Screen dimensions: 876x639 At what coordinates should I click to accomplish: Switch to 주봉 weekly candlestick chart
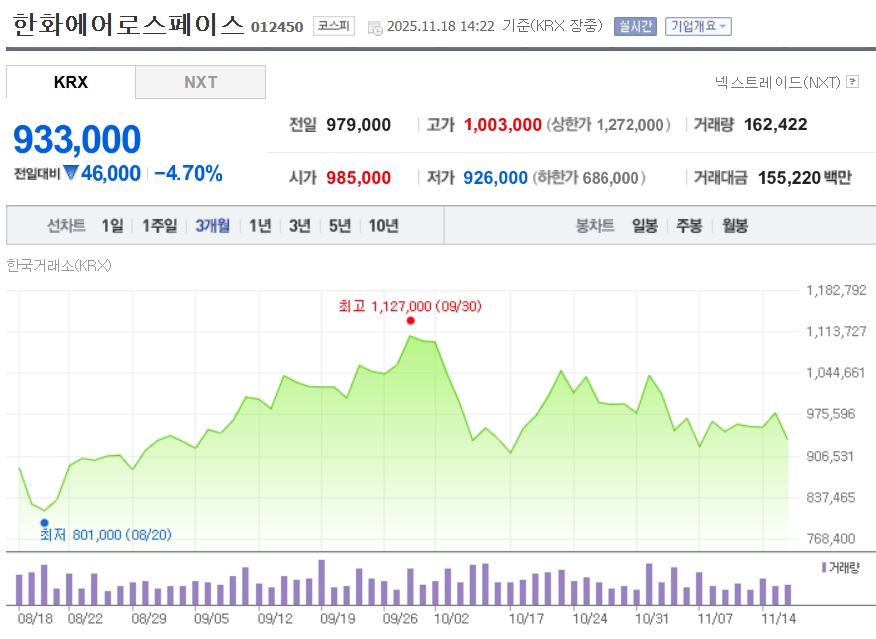(689, 226)
